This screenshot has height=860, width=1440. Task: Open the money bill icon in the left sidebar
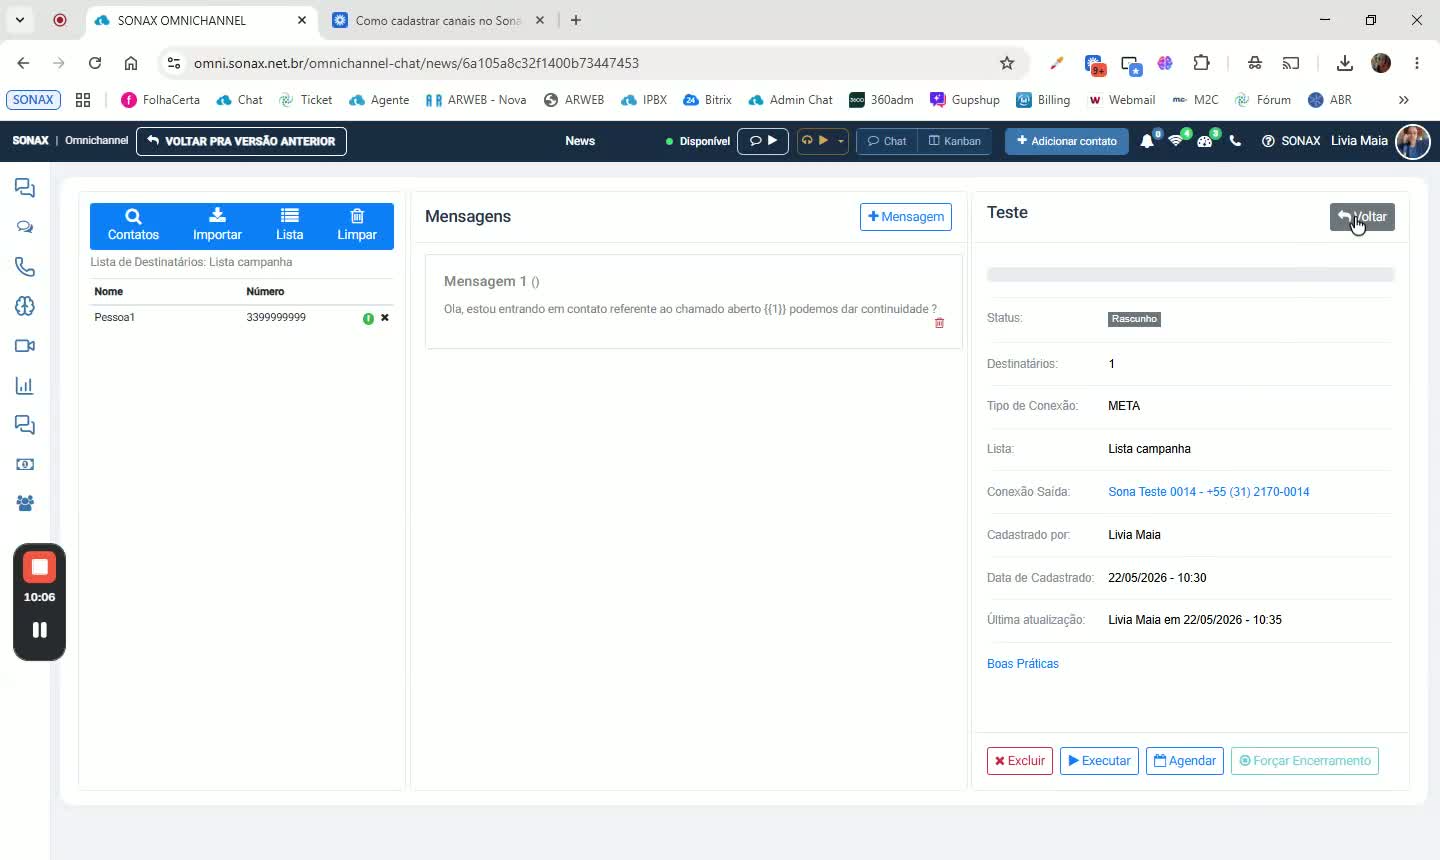coord(25,464)
